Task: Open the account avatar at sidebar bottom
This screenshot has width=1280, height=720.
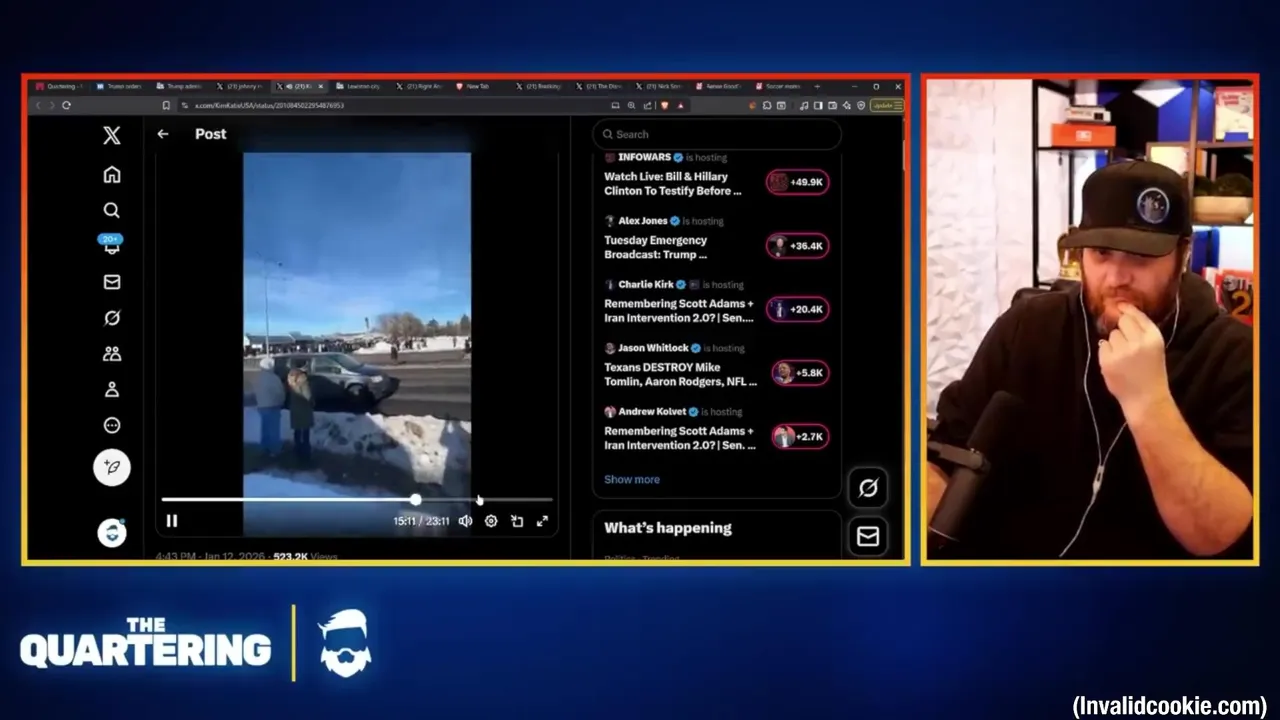Action: [111, 532]
